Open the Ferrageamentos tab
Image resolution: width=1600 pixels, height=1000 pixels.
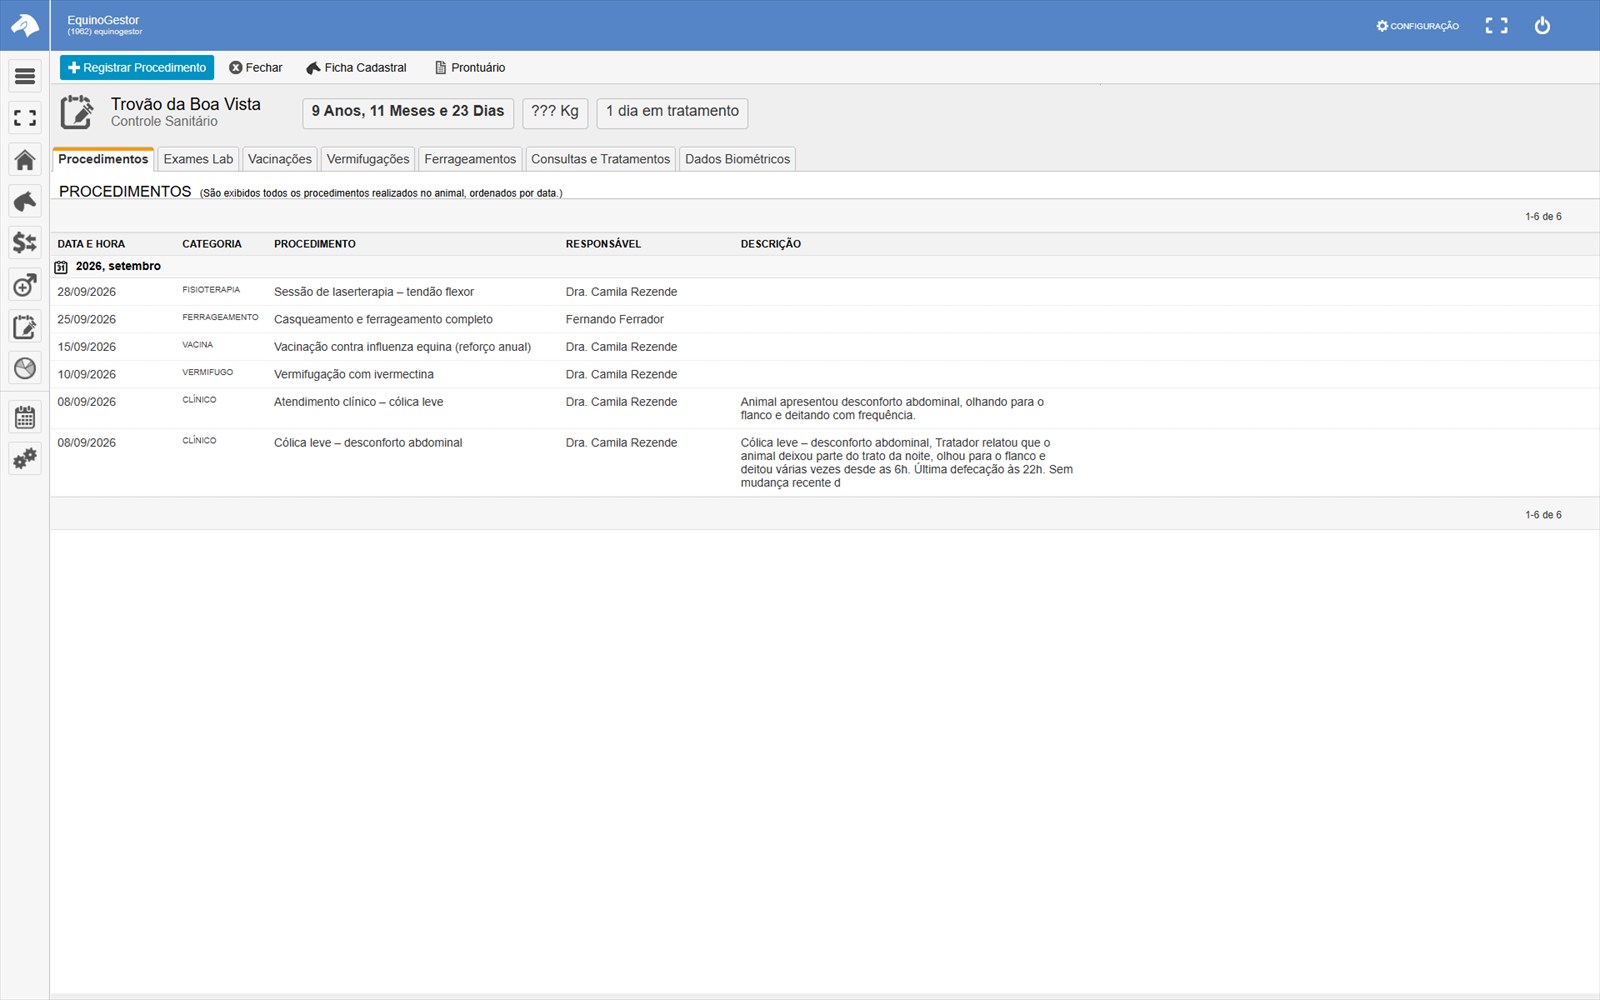click(470, 159)
